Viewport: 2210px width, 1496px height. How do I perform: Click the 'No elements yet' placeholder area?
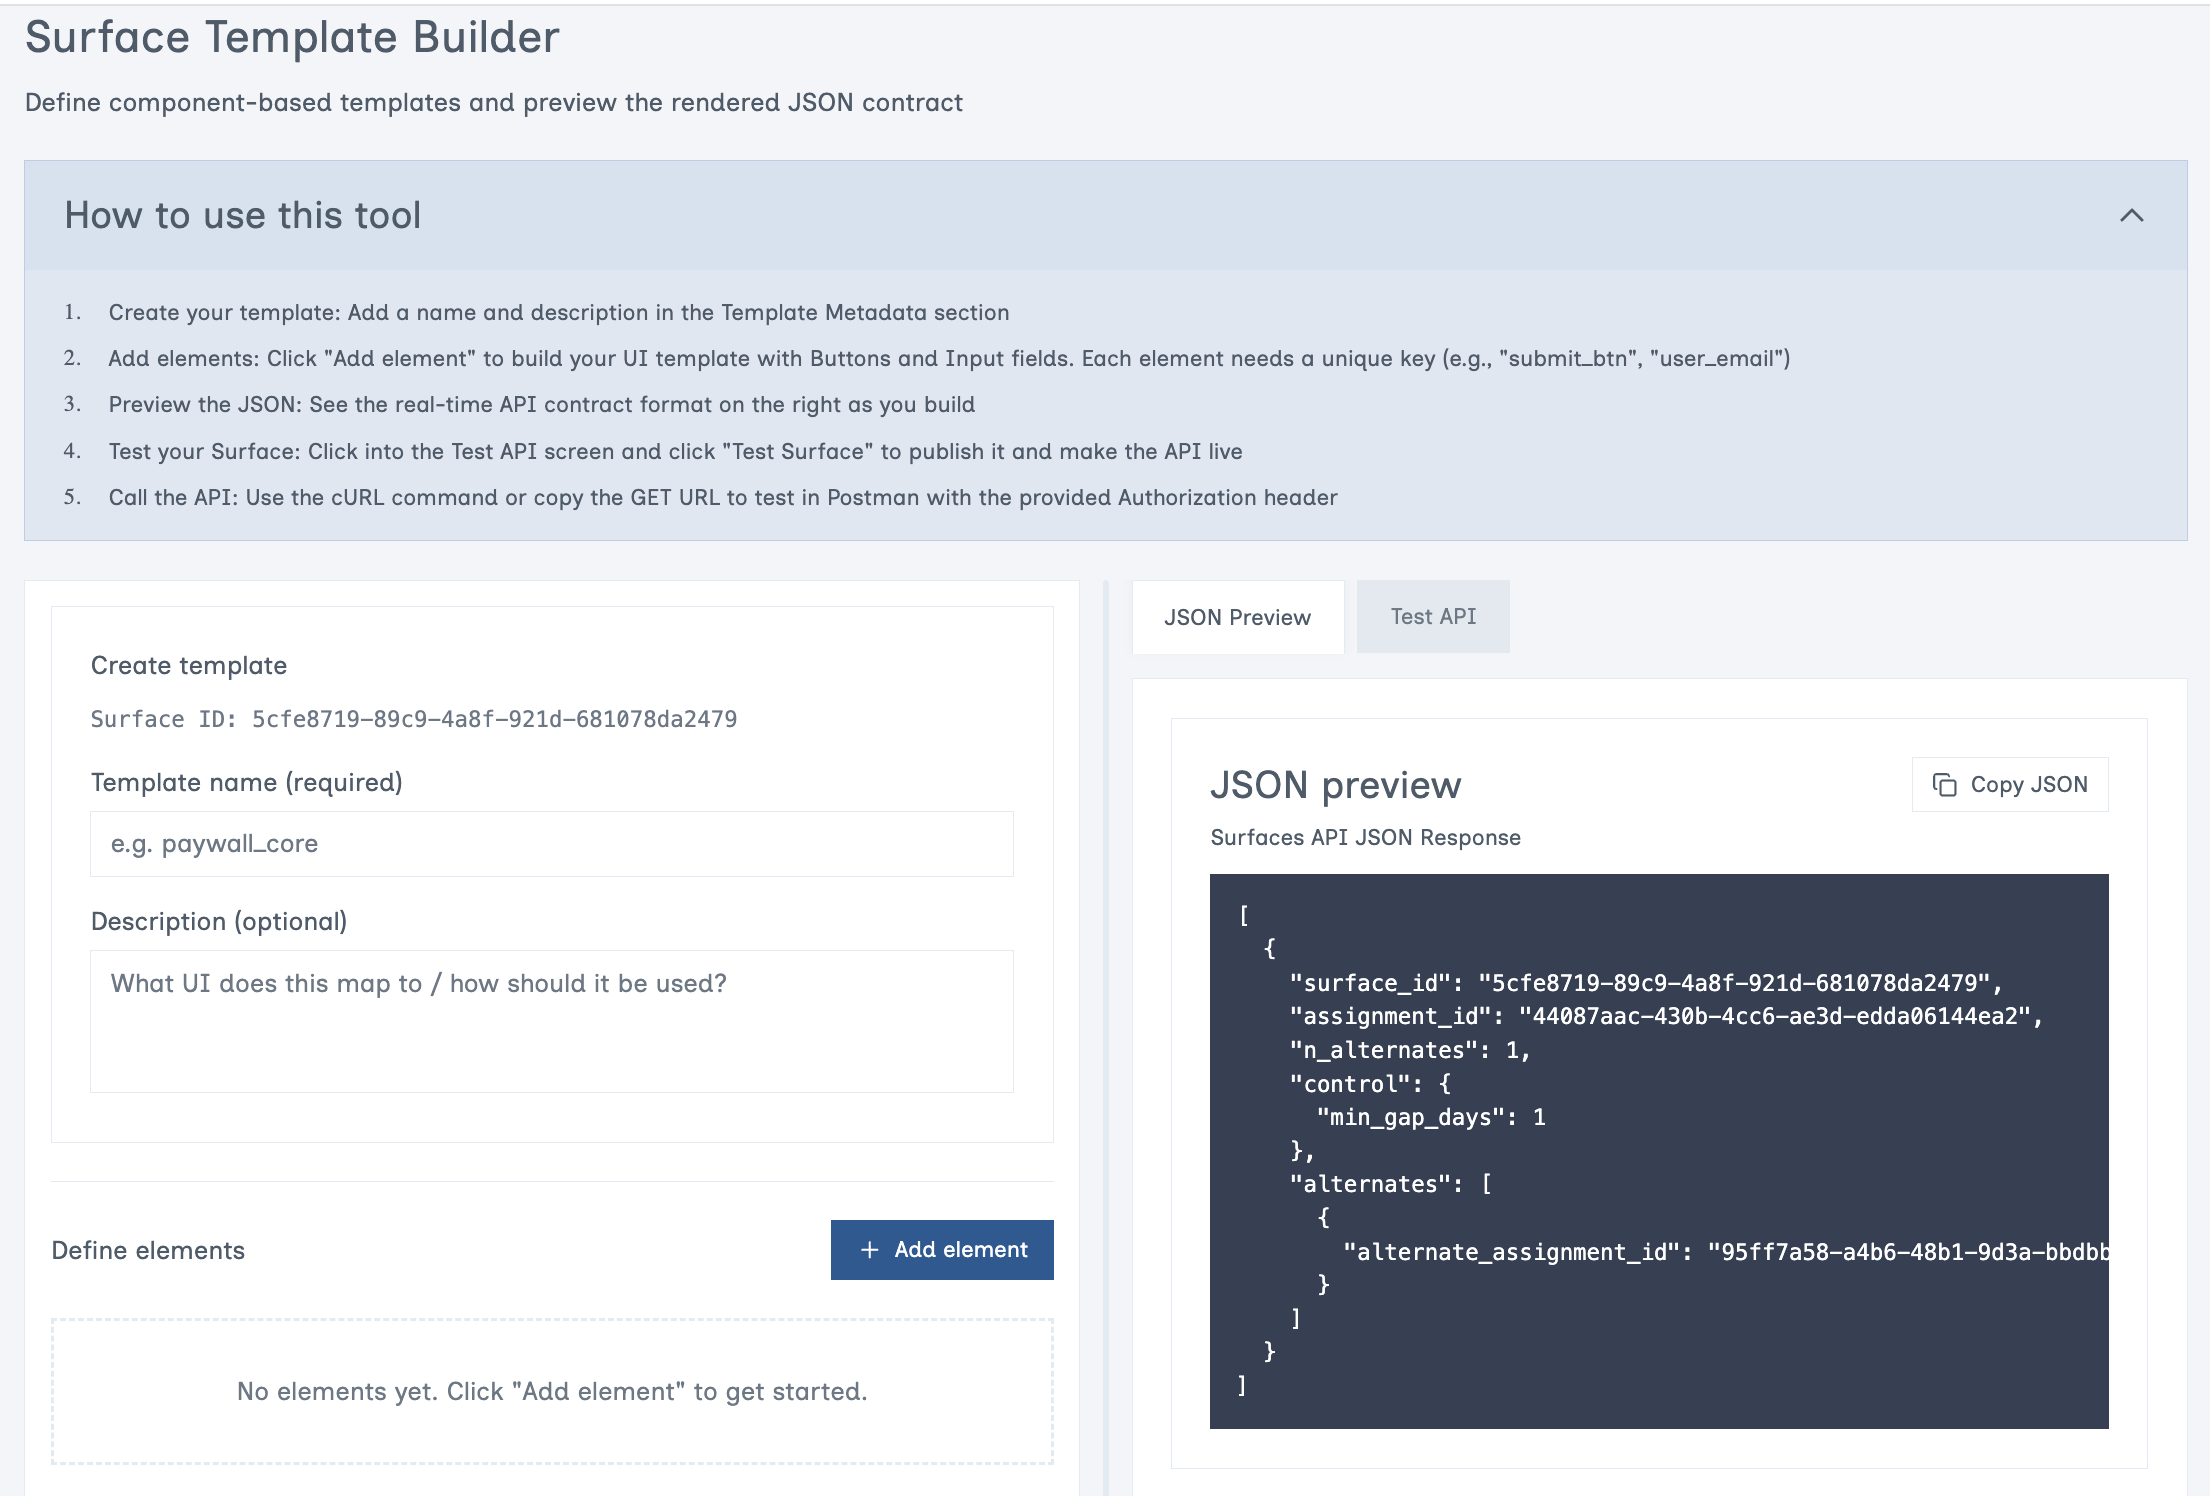click(x=551, y=1391)
